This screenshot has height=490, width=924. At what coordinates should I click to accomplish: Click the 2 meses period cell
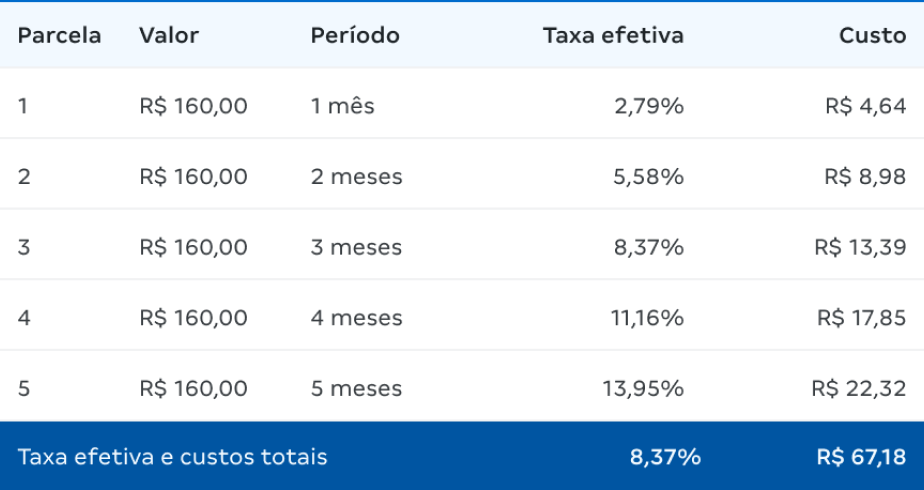[356, 177]
